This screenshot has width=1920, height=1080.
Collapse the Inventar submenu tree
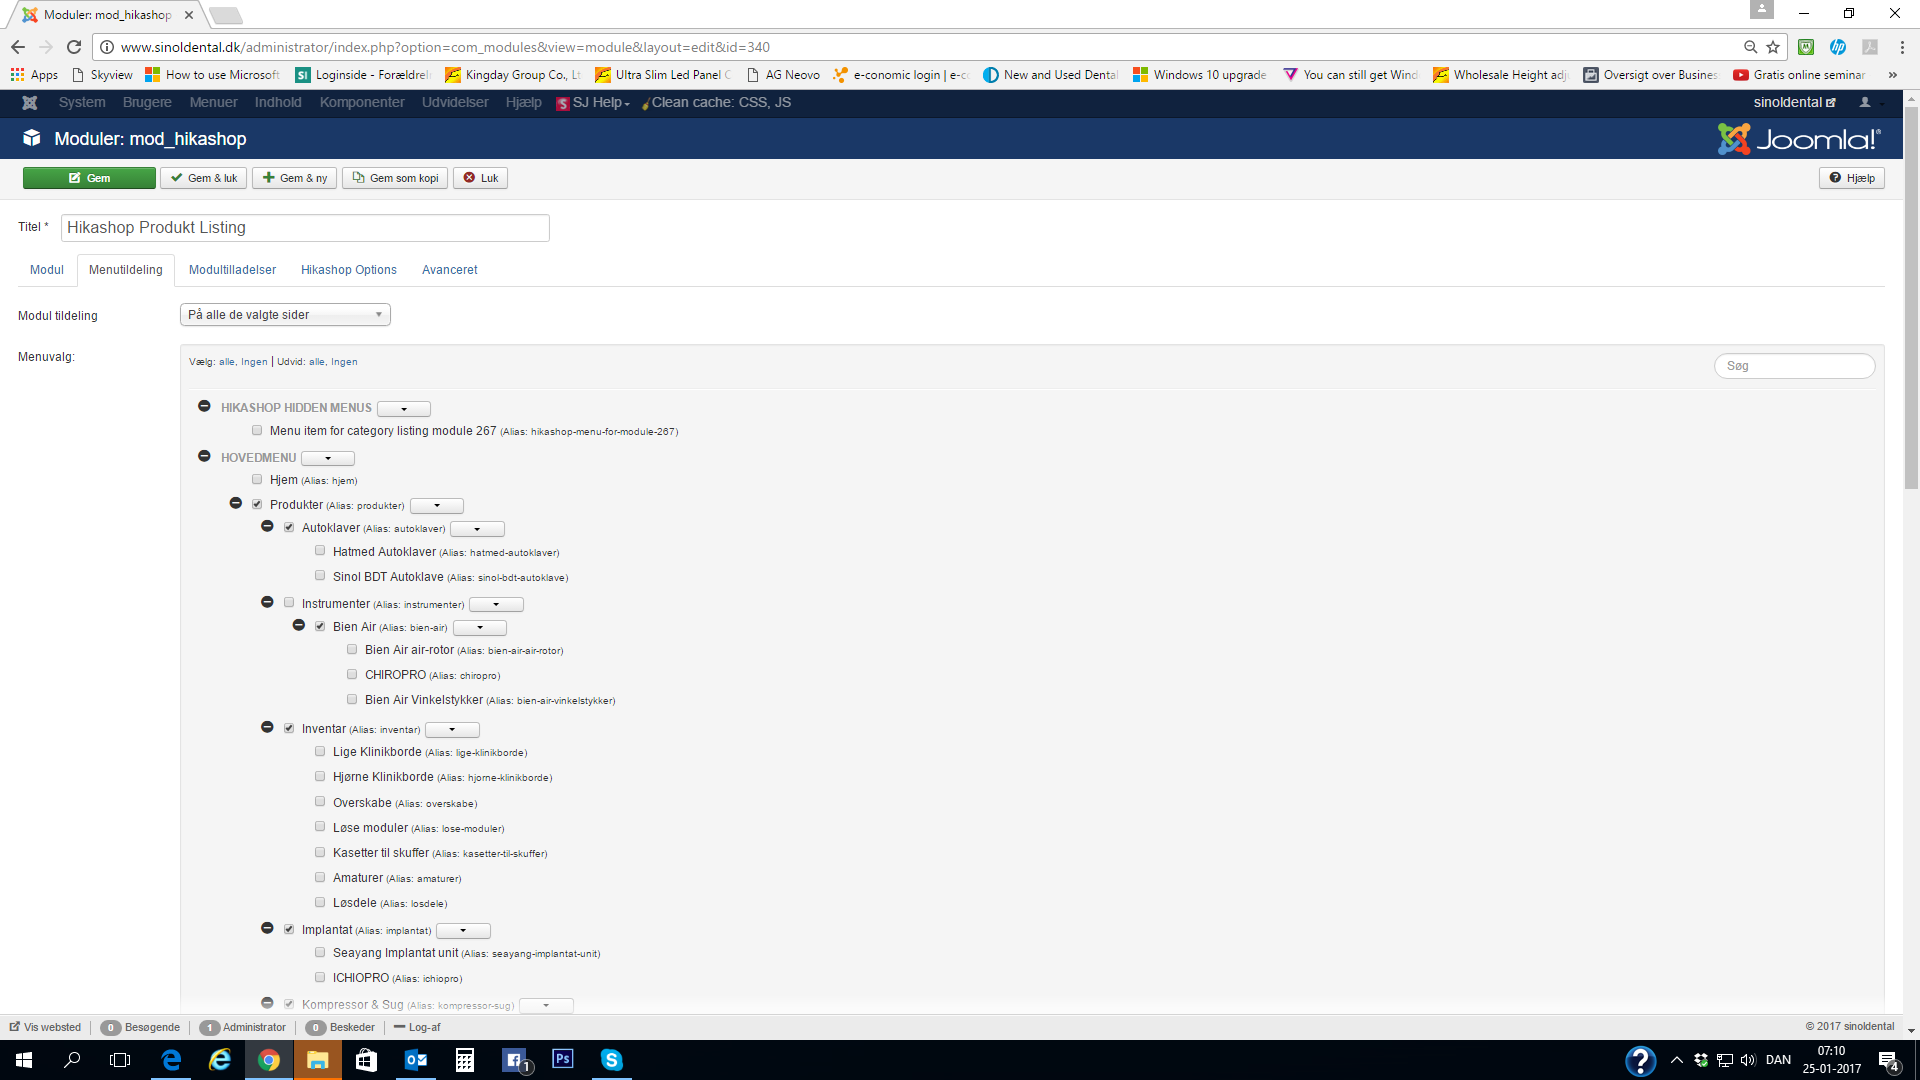pyautogui.click(x=267, y=728)
